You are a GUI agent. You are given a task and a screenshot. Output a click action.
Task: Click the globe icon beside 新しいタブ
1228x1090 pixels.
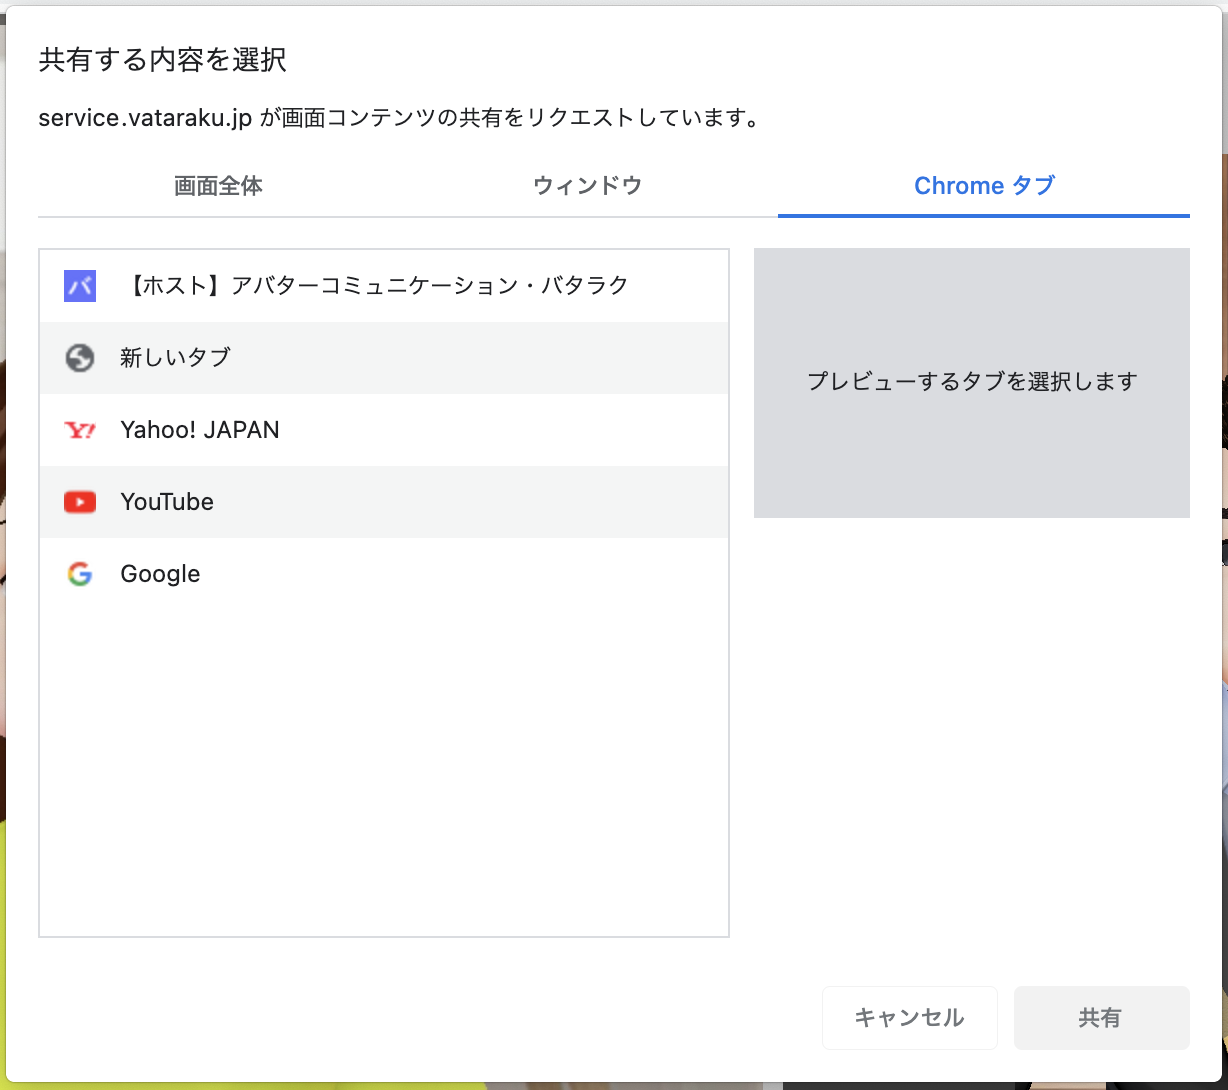pos(79,358)
